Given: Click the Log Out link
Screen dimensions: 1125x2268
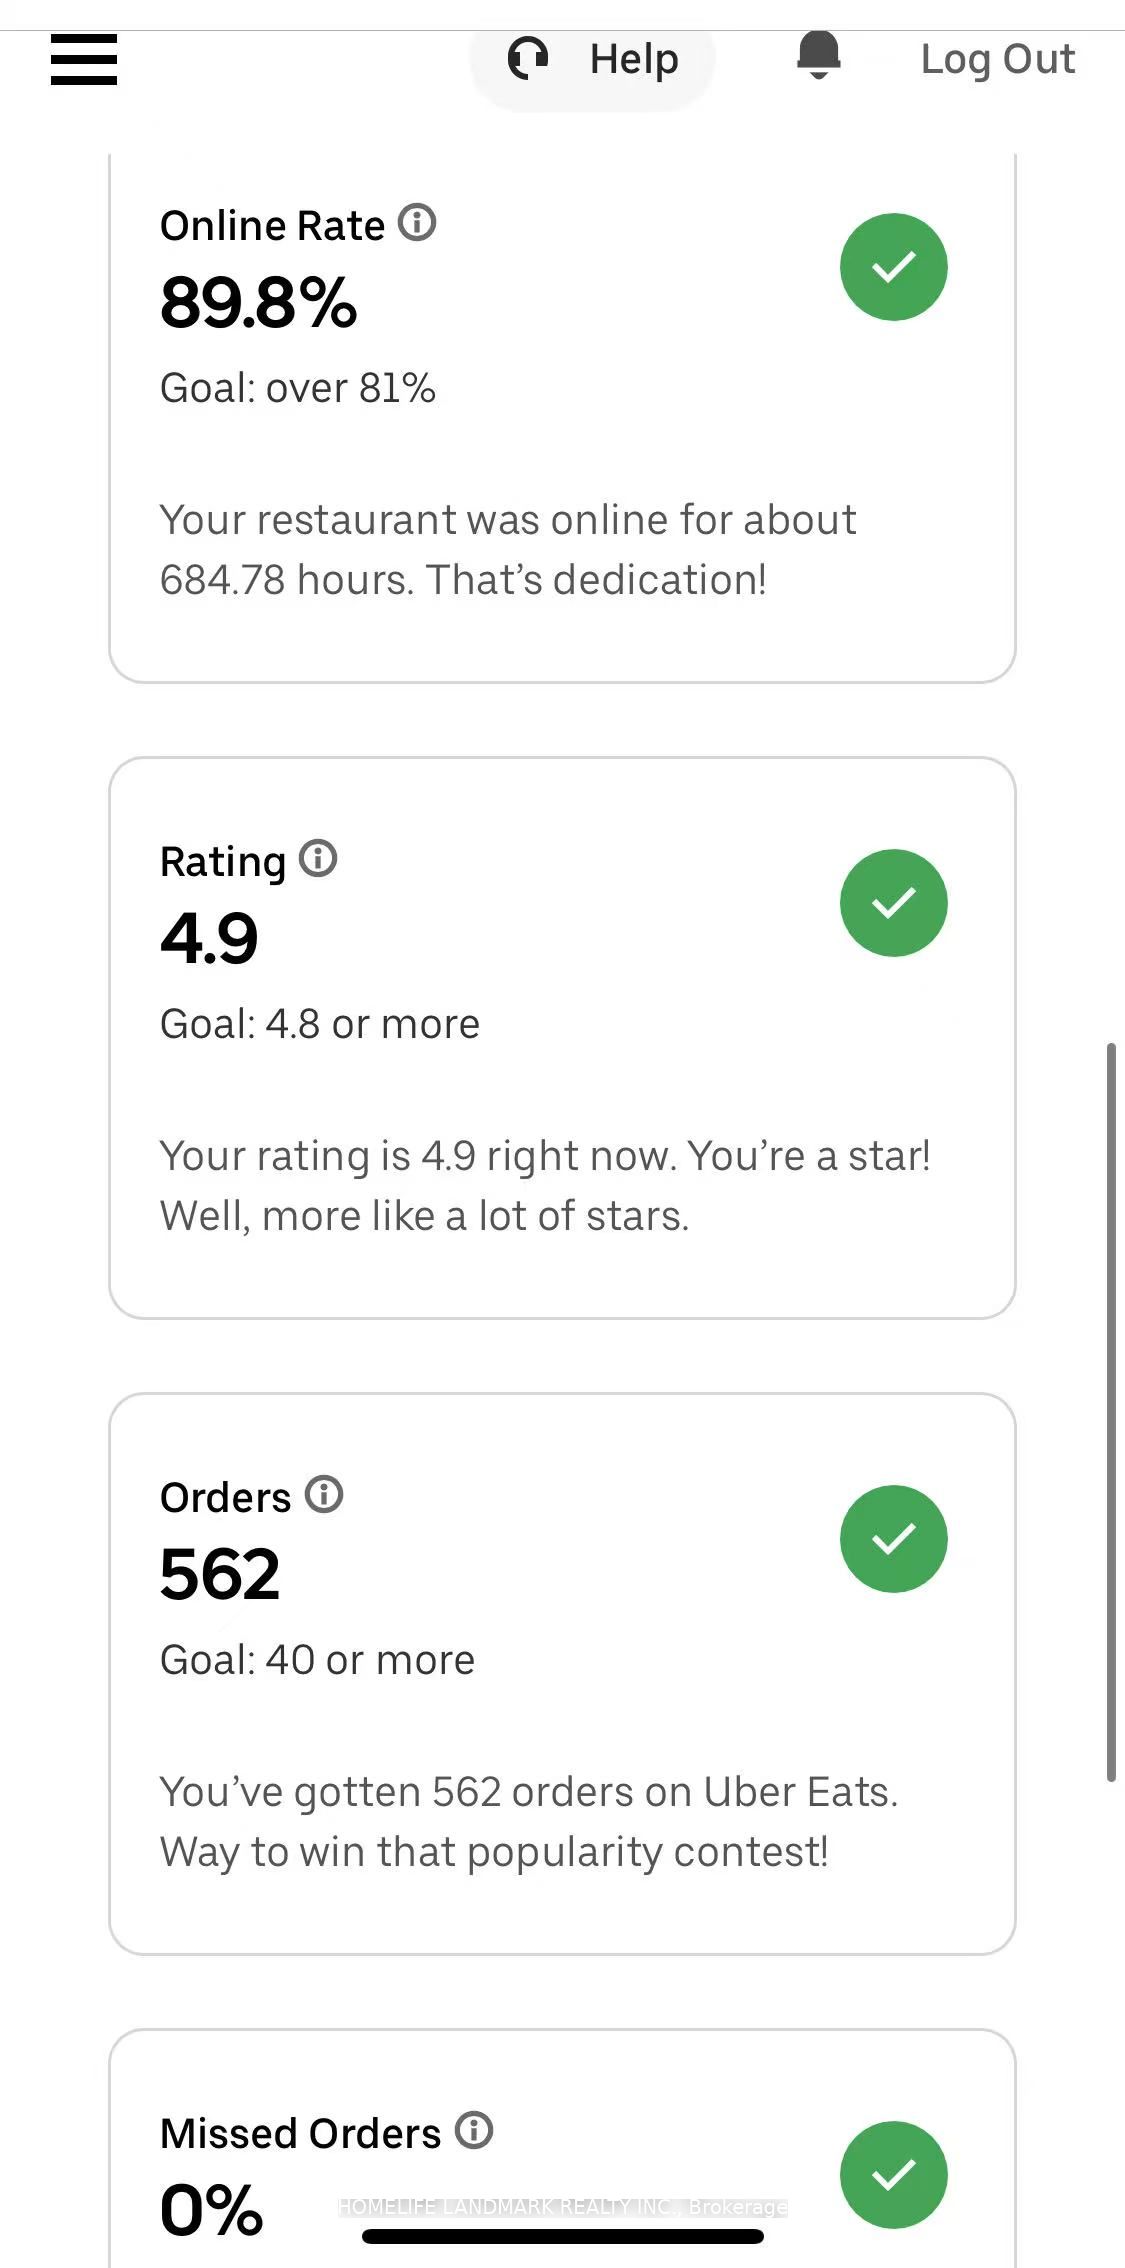Looking at the screenshot, I should click(997, 59).
